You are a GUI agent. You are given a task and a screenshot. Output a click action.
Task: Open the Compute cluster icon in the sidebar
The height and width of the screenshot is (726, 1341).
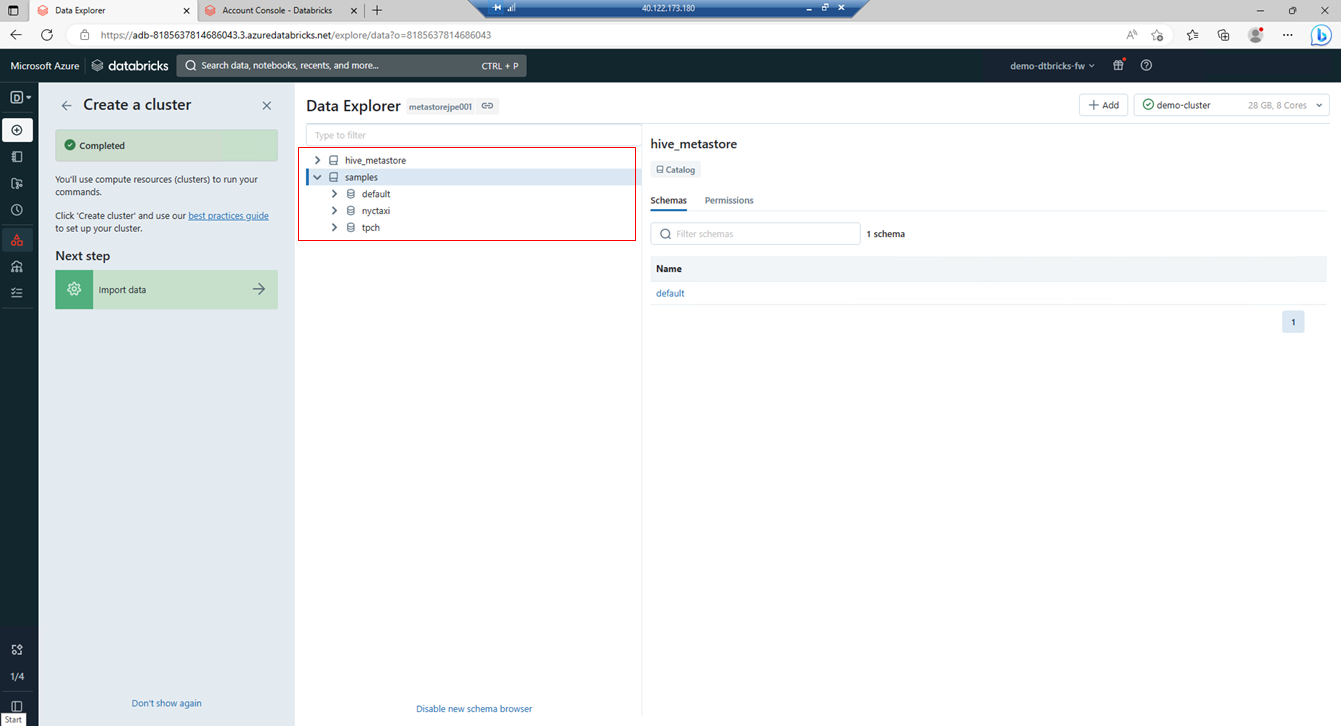(17, 267)
